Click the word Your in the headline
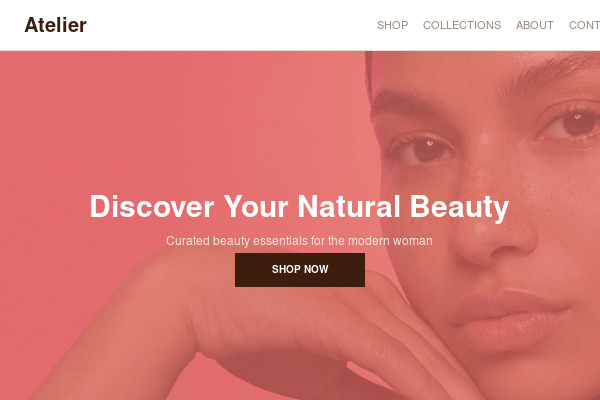This screenshot has height=400, width=600. click(256, 206)
